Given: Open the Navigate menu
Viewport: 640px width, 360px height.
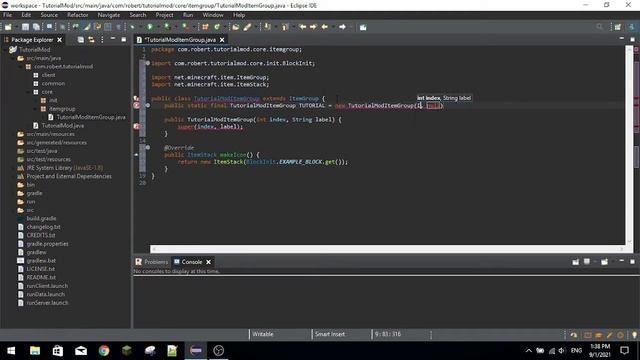Looking at the screenshot, I should [109, 15].
